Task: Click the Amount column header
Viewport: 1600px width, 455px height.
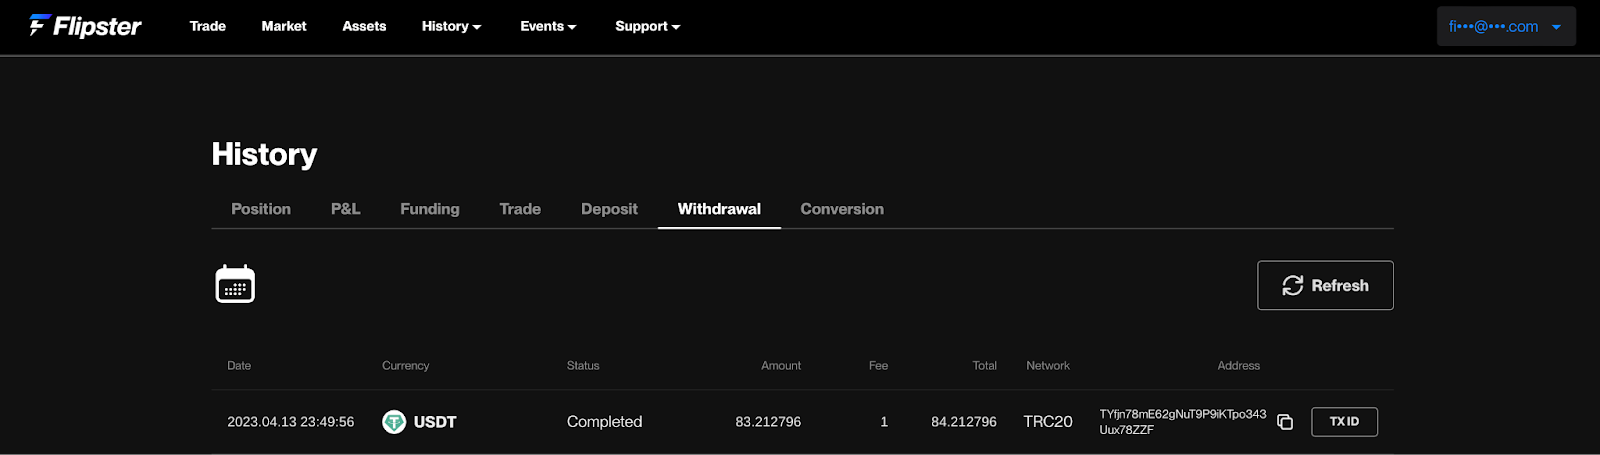Action: pyautogui.click(x=781, y=366)
